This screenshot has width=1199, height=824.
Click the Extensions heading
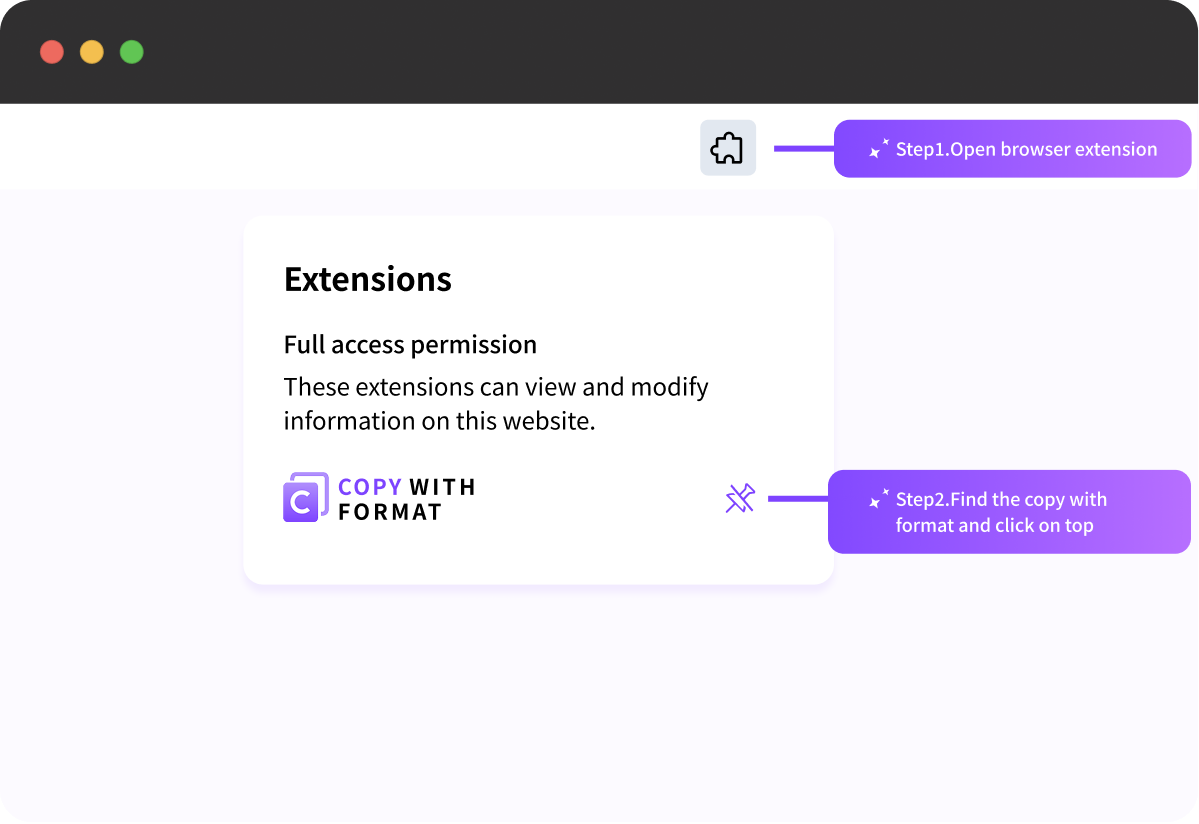coord(368,279)
